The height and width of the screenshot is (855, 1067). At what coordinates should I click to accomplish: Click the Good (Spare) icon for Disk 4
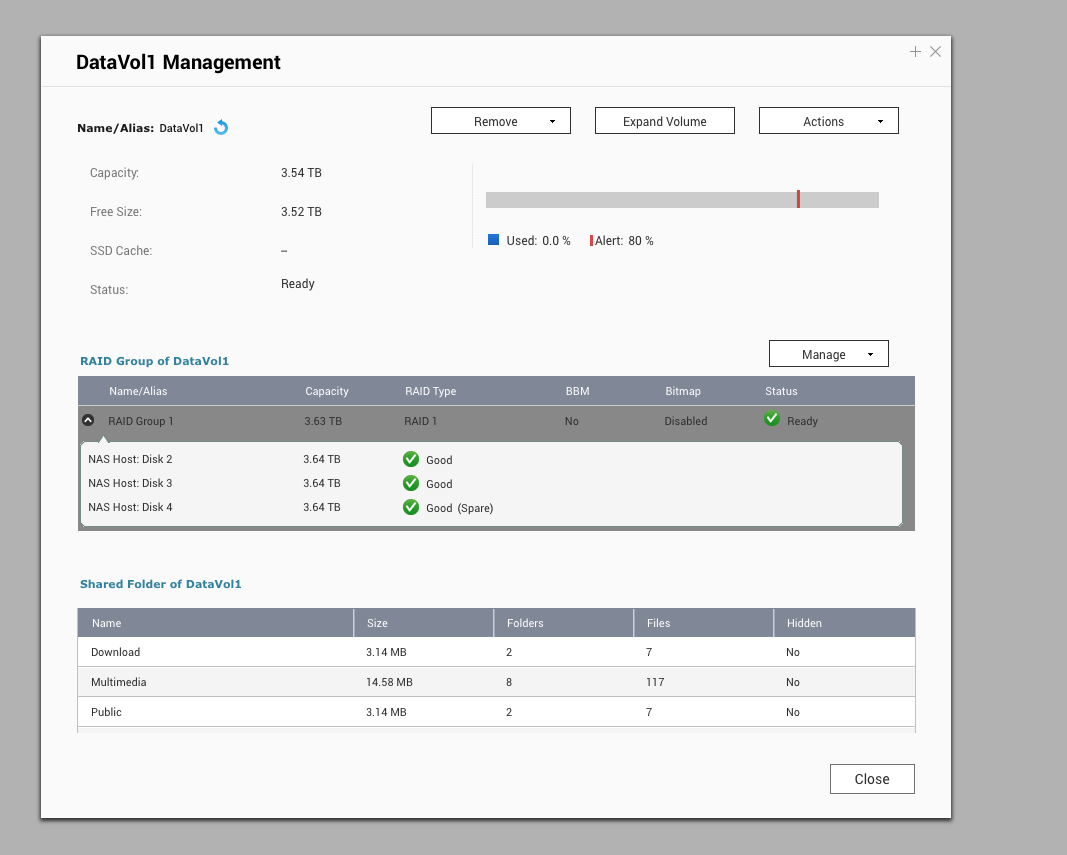[411, 507]
